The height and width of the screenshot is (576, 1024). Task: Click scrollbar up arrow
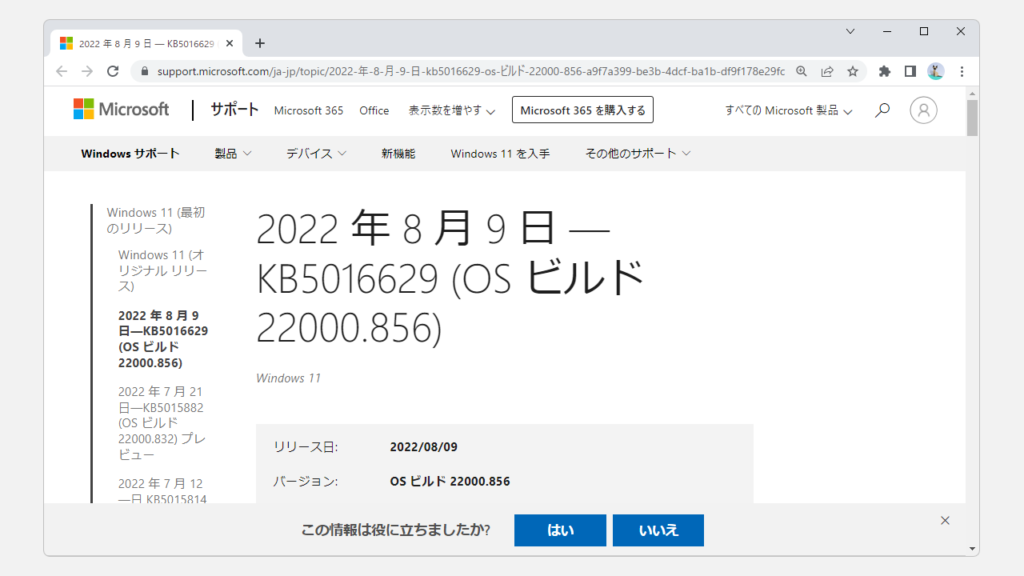tap(972, 94)
